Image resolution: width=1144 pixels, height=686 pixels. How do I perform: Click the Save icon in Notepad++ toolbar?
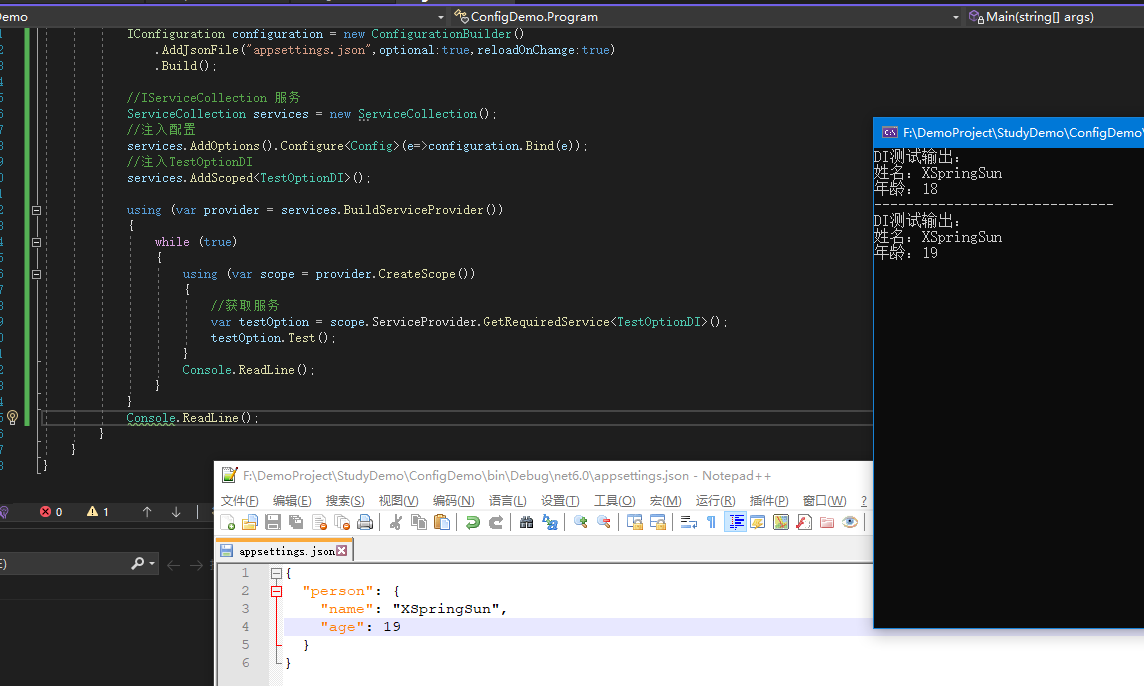click(x=272, y=522)
